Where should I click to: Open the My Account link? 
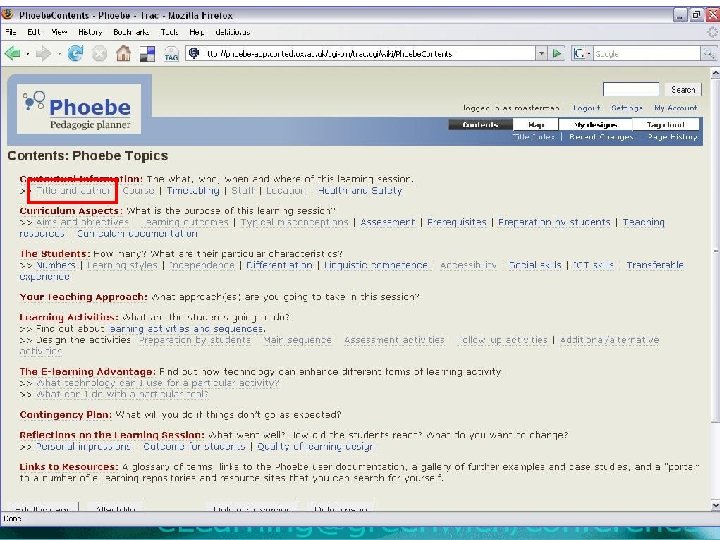675,108
